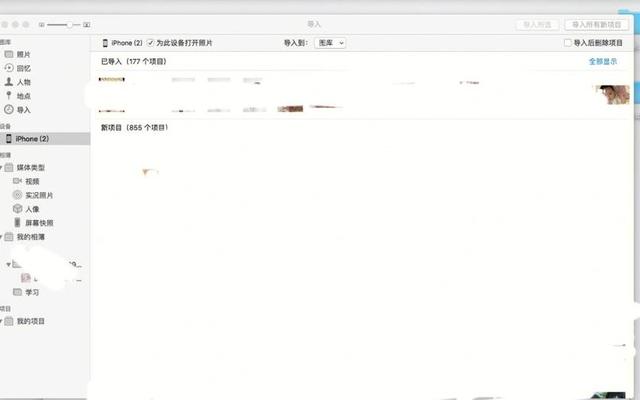
Task: Click the 导入到: label
Action: click(x=296, y=43)
